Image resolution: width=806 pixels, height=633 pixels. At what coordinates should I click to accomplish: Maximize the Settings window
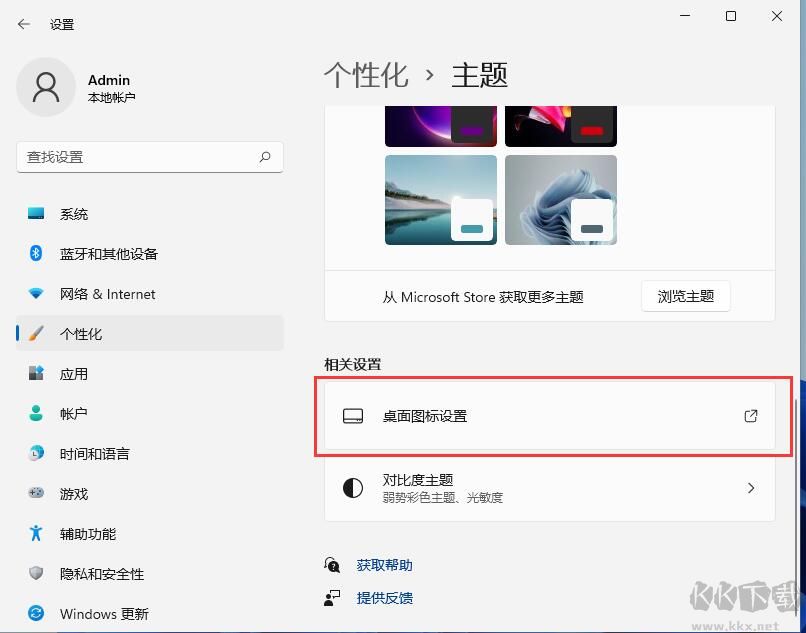(x=730, y=16)
